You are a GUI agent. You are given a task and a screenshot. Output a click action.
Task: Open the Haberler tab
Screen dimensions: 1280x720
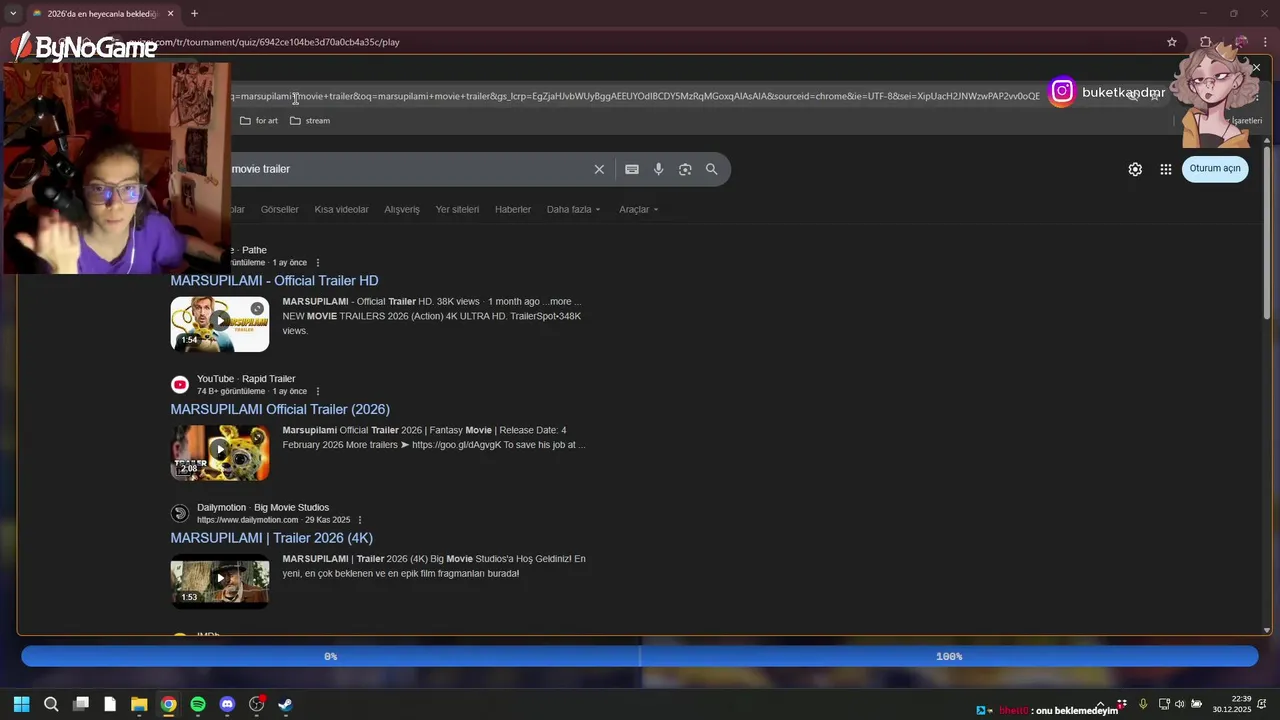point(513,210)
